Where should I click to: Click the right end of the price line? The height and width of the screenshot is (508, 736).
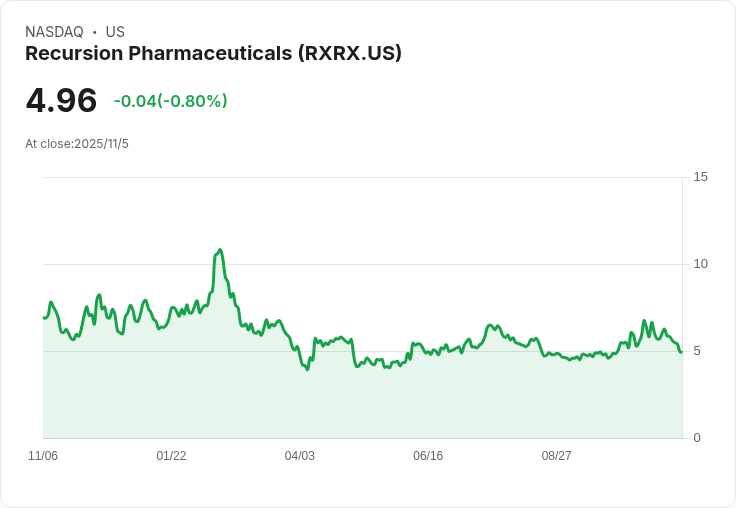point(681,352)
